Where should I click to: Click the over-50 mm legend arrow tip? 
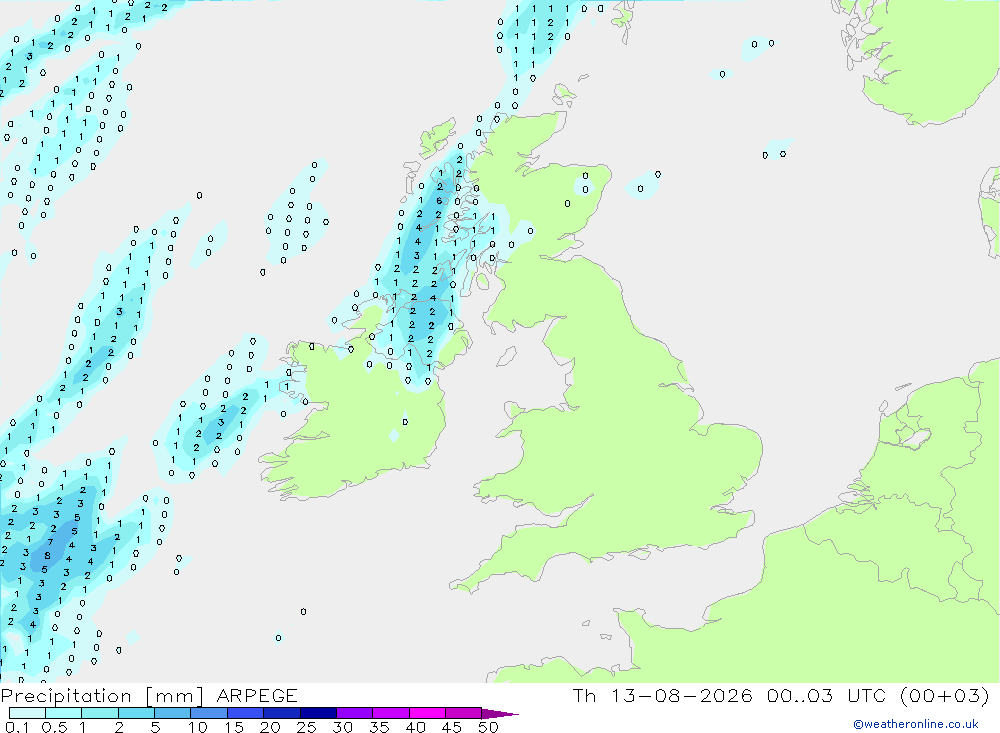[500, 714]
